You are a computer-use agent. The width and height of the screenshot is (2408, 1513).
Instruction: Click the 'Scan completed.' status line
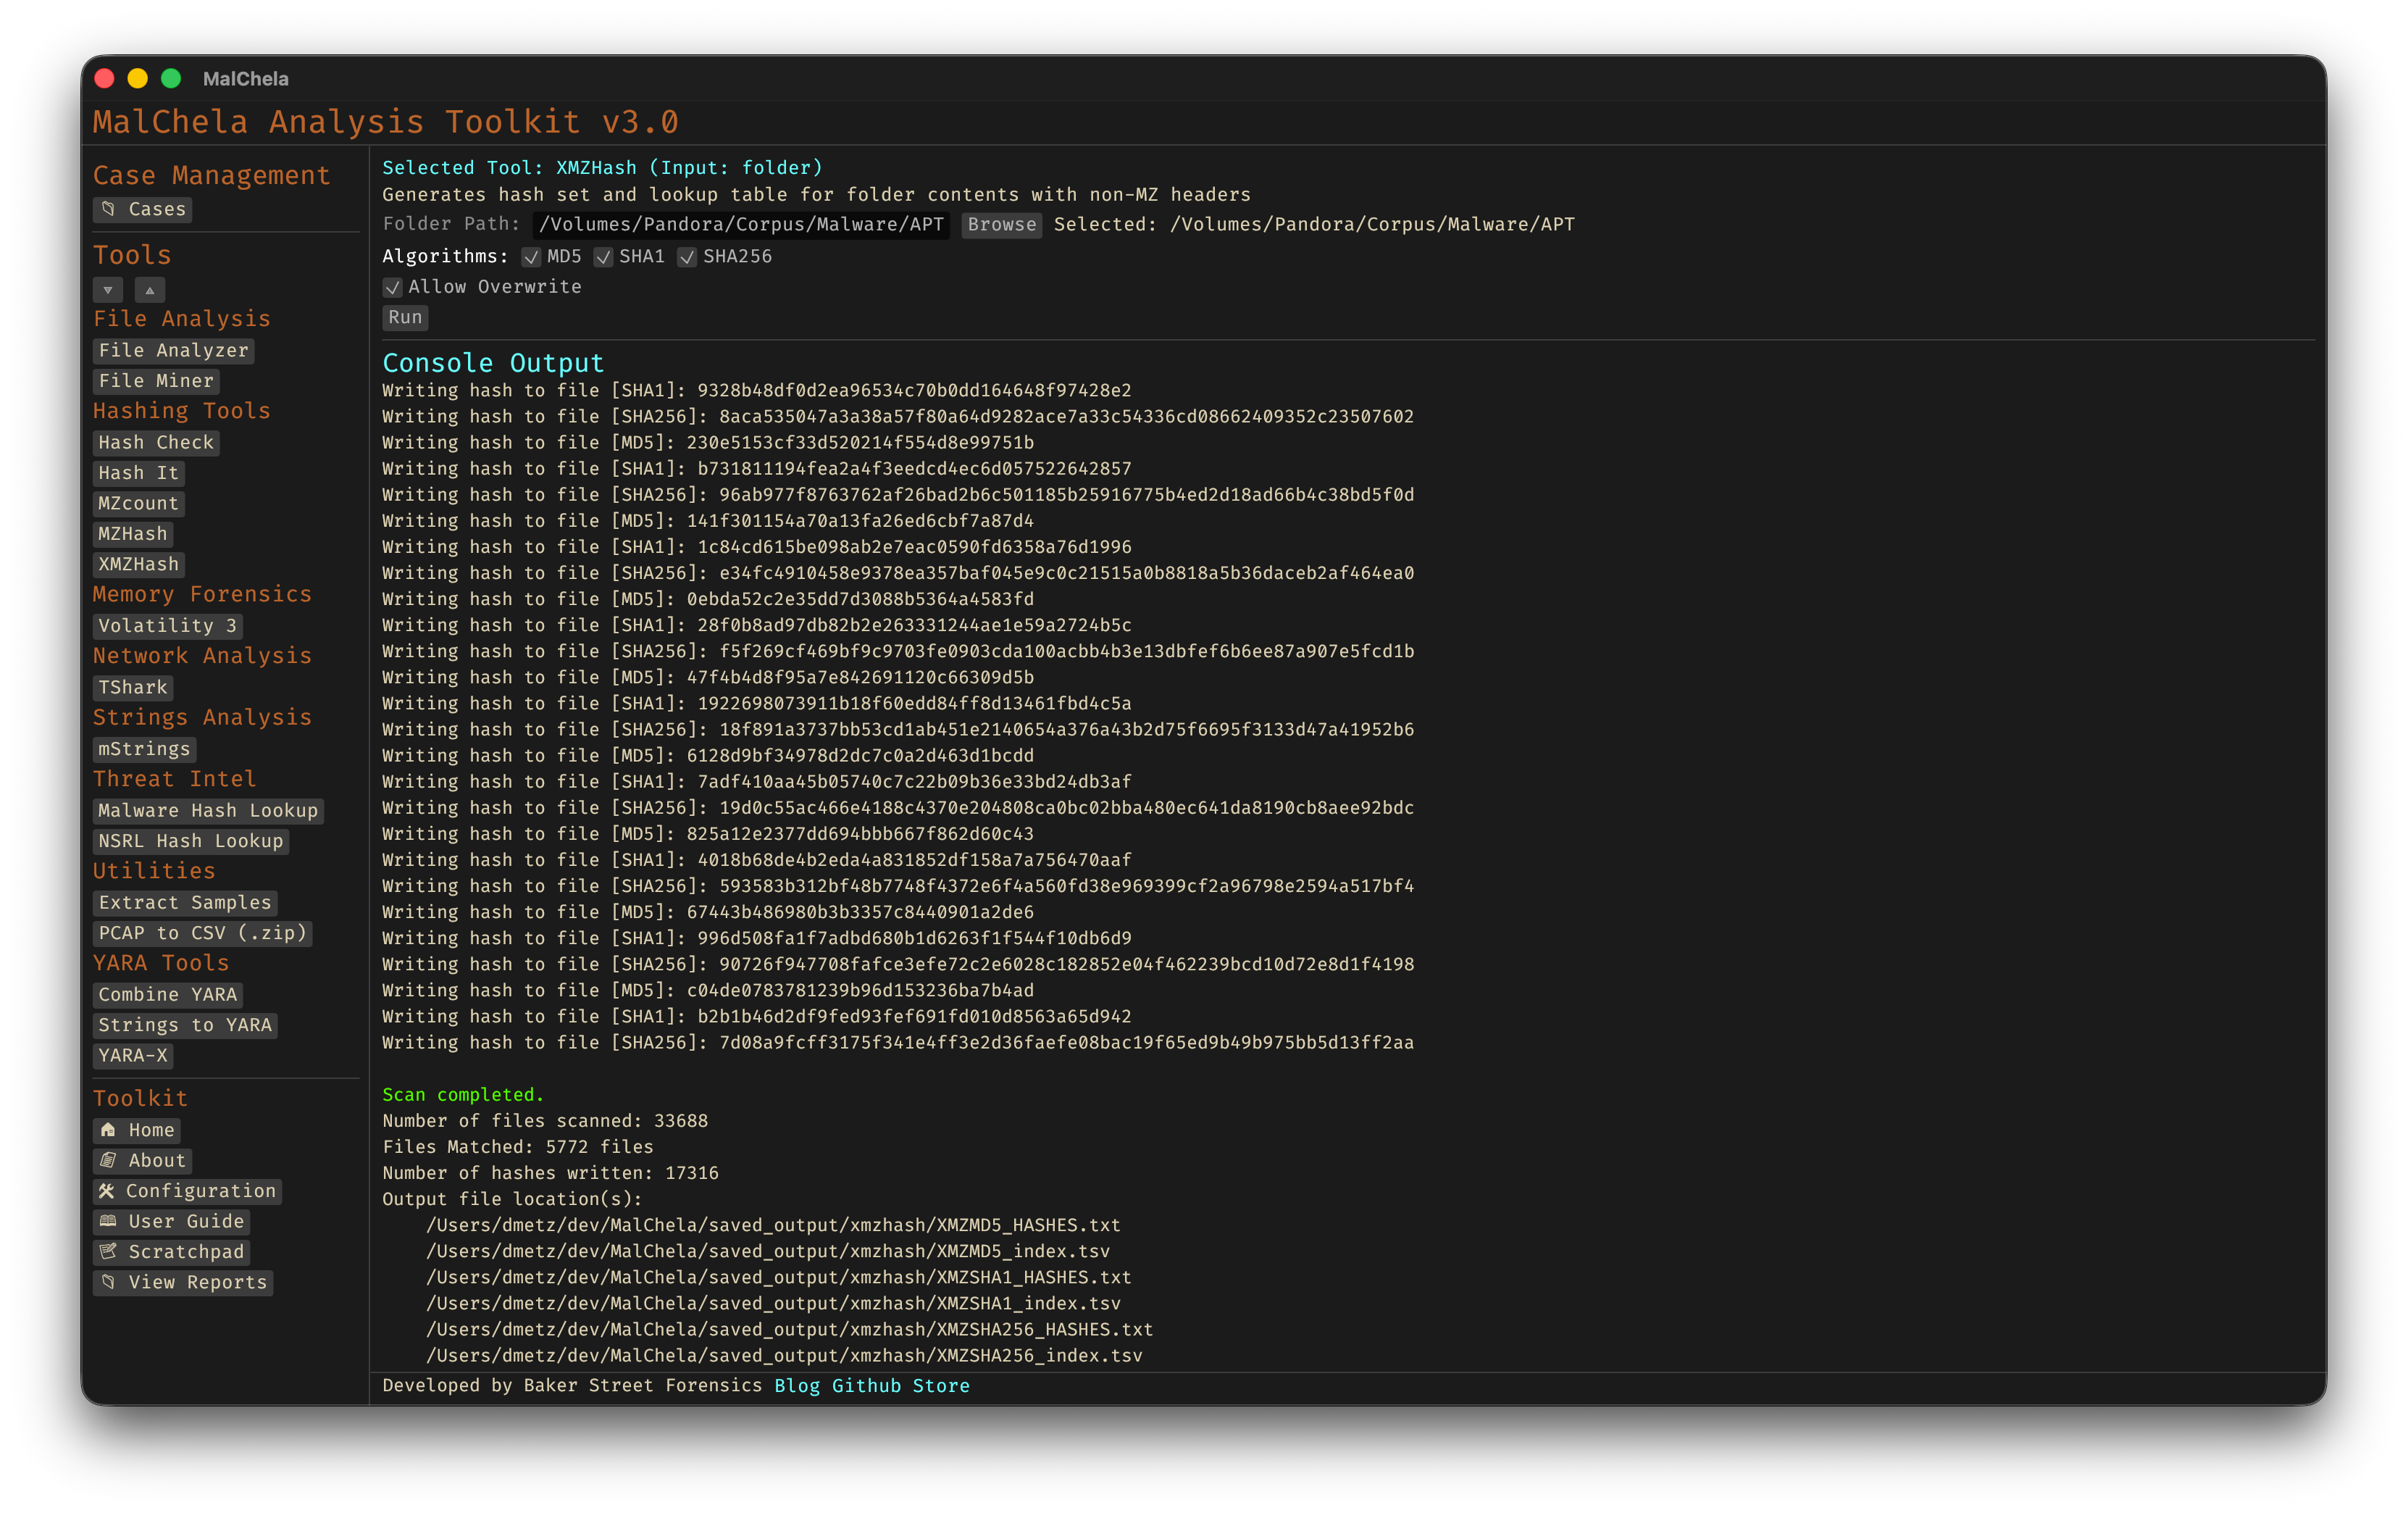[463, 1095]
